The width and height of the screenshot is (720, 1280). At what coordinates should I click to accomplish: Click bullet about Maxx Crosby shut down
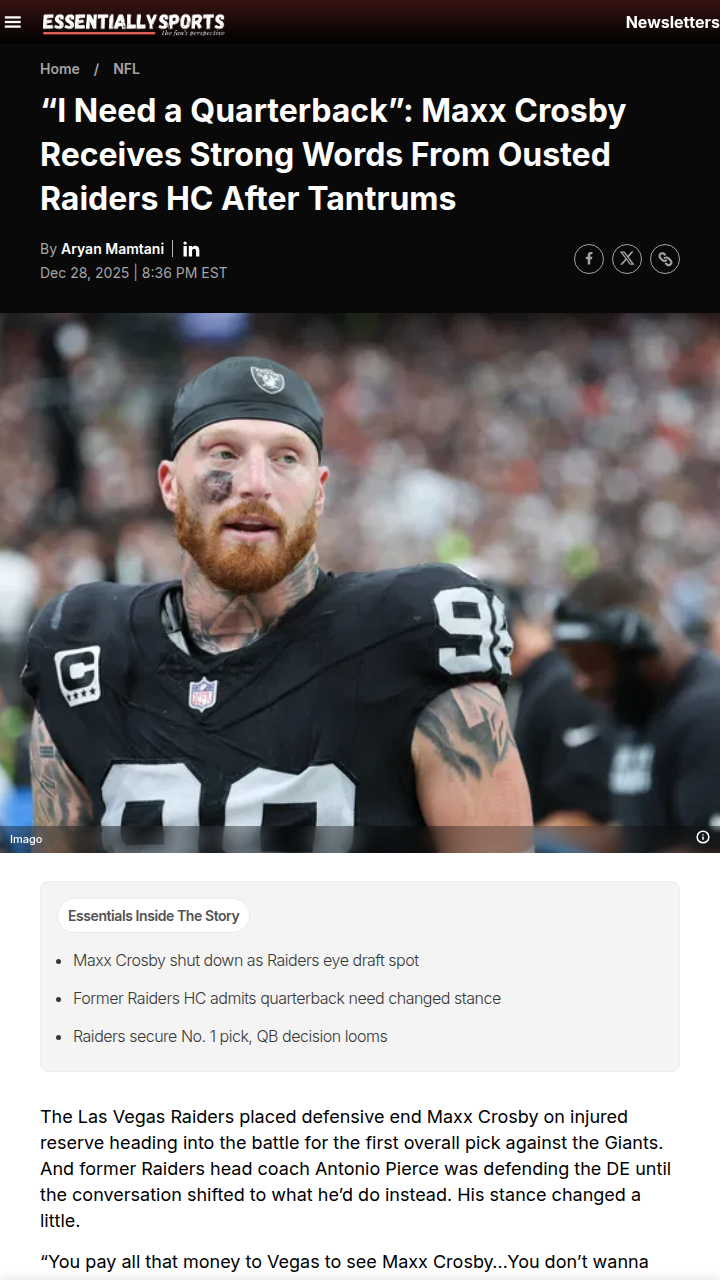pos(246,960)
